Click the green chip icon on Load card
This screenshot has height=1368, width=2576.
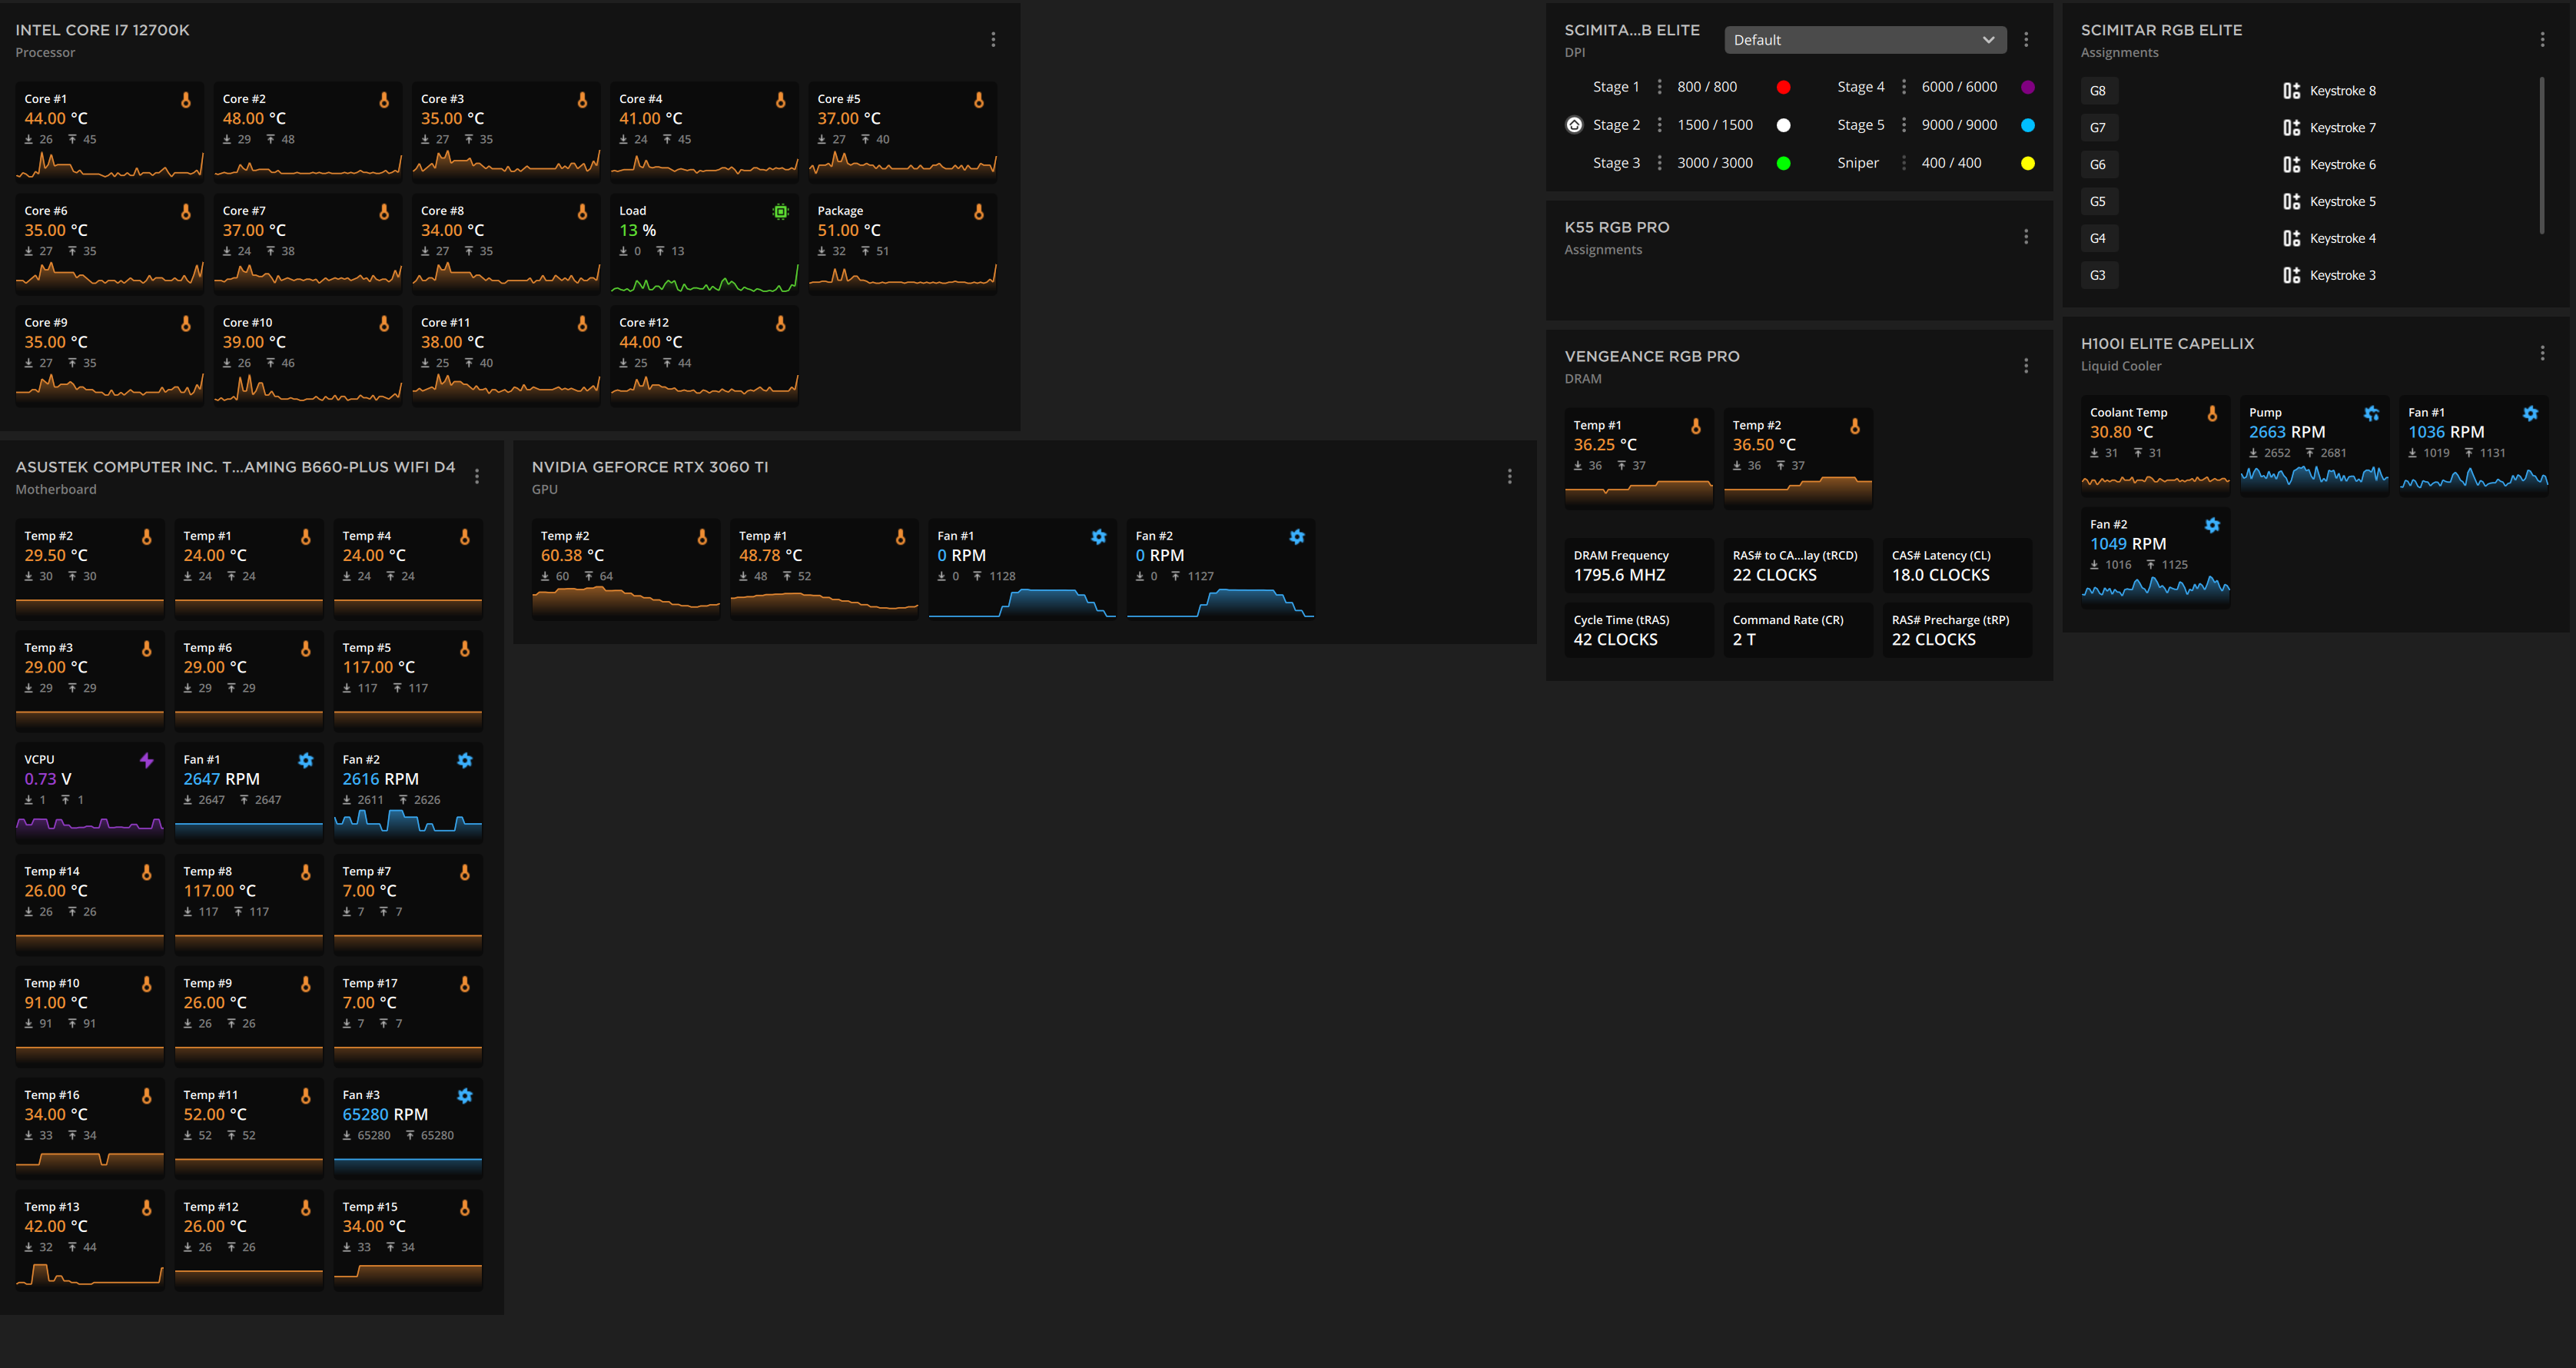(x=781, y=212)
